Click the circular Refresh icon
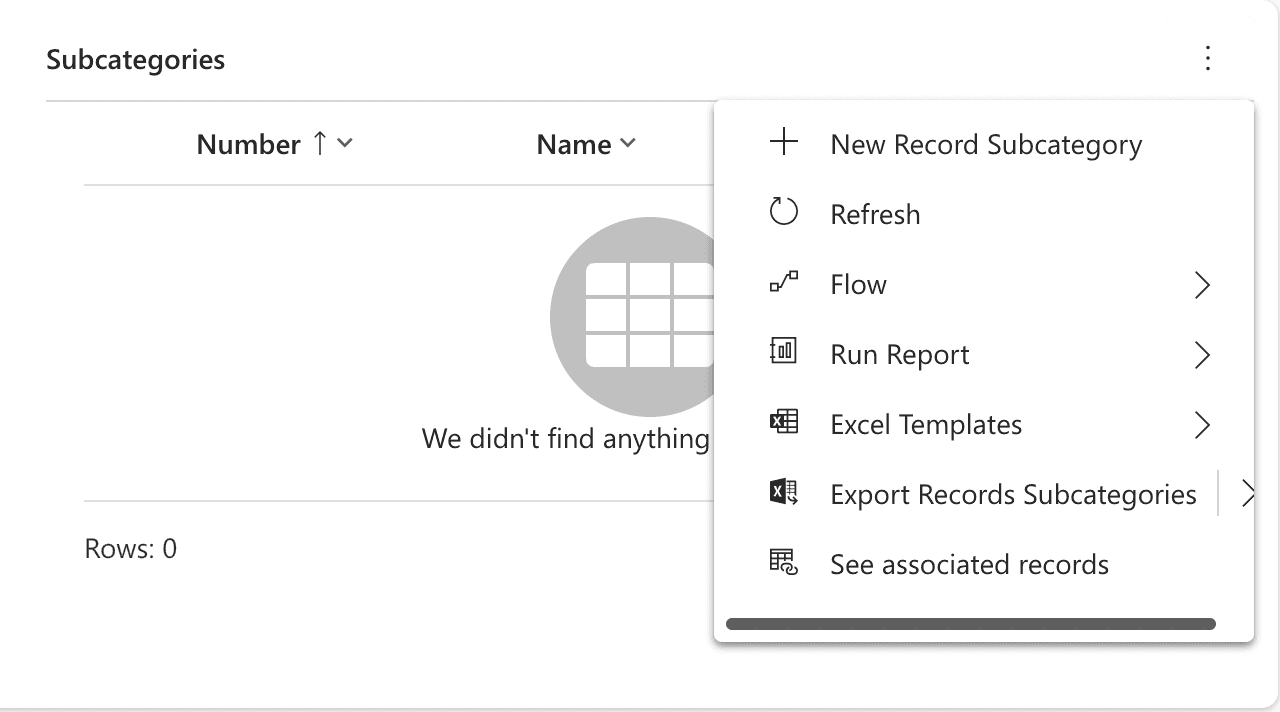1280x712 pixels. tap(784, 213)
